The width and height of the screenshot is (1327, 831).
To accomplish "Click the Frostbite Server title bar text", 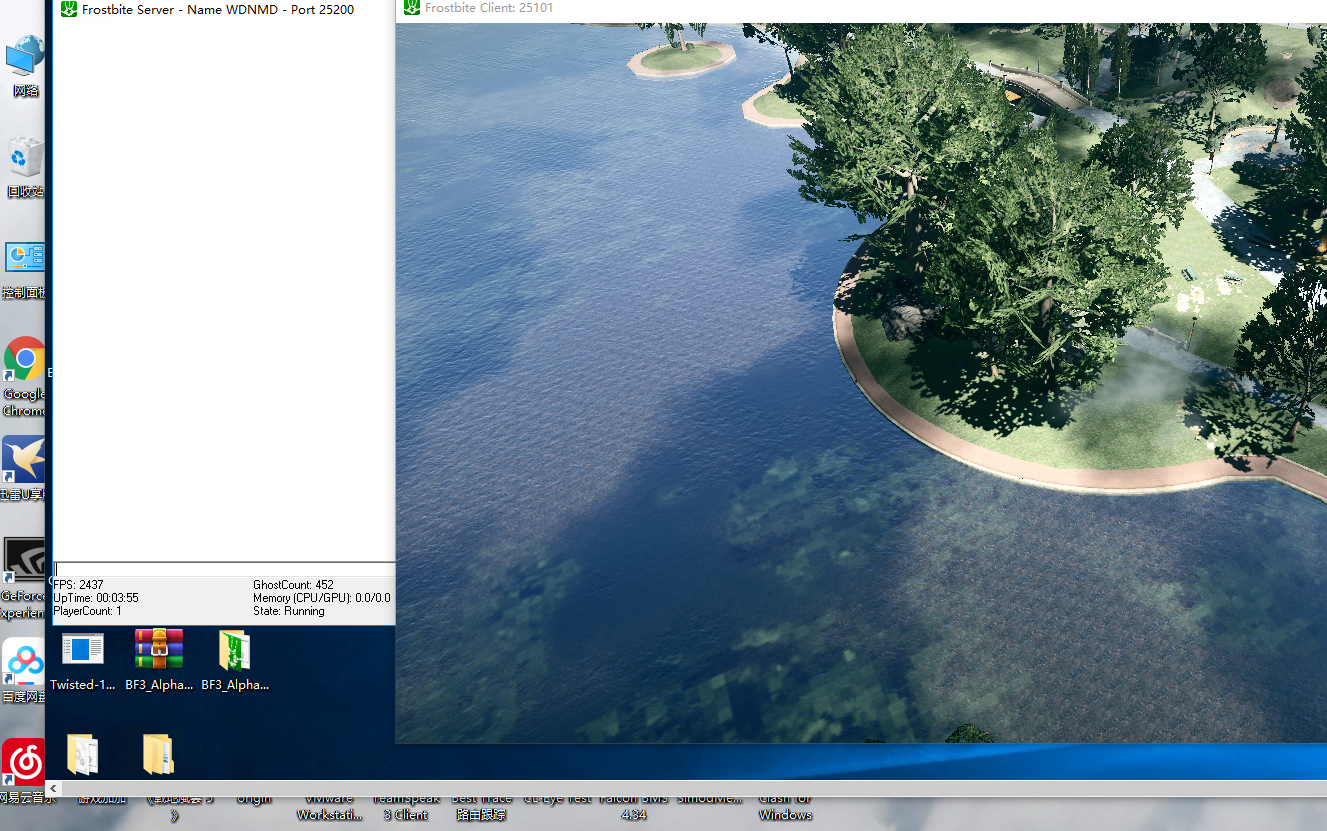I will 218,10.
